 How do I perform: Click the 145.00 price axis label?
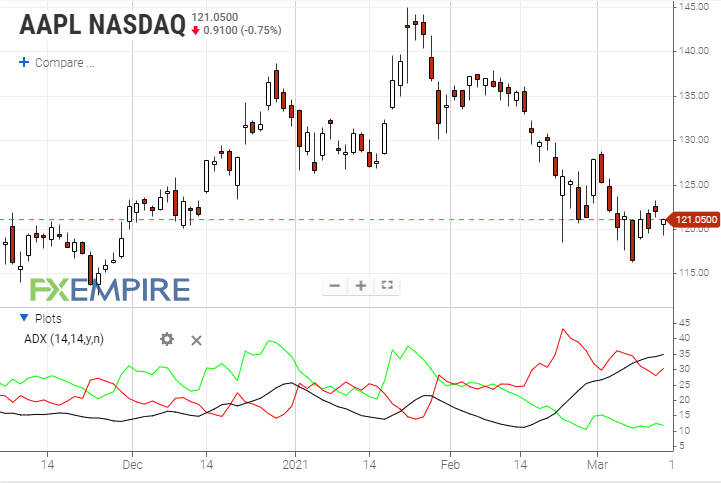point(694,7)
